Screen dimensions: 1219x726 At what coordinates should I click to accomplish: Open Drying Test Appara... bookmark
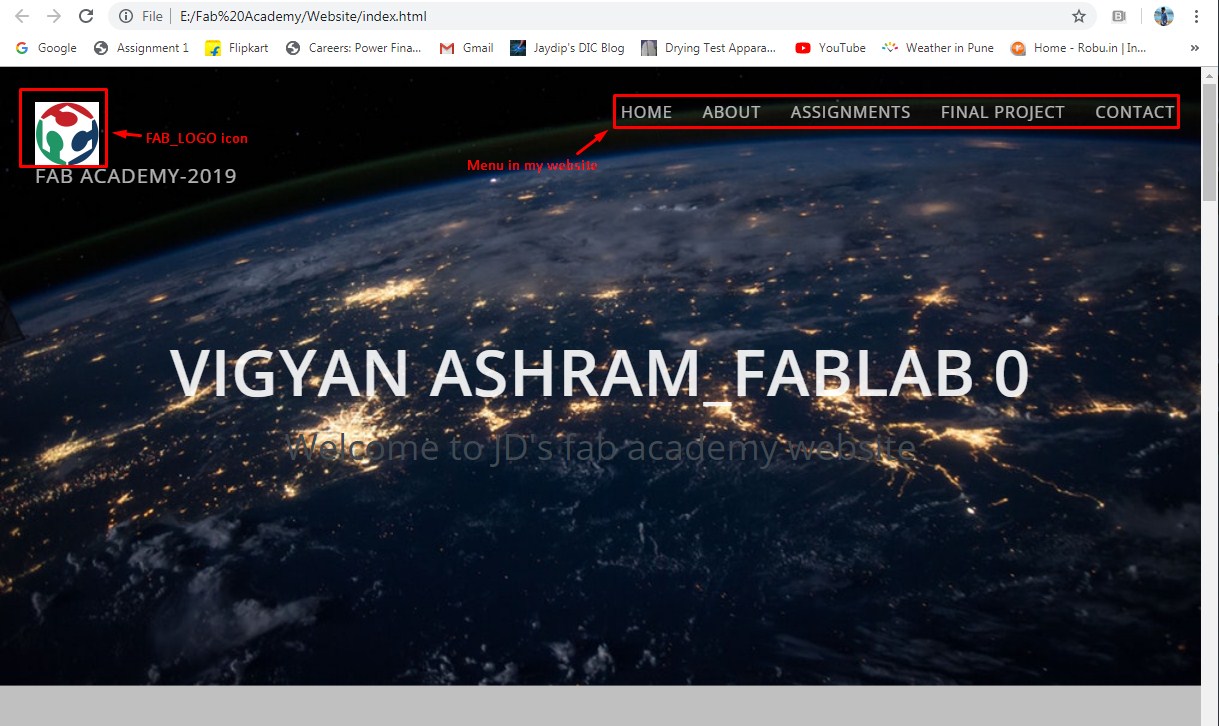point(709,47)
